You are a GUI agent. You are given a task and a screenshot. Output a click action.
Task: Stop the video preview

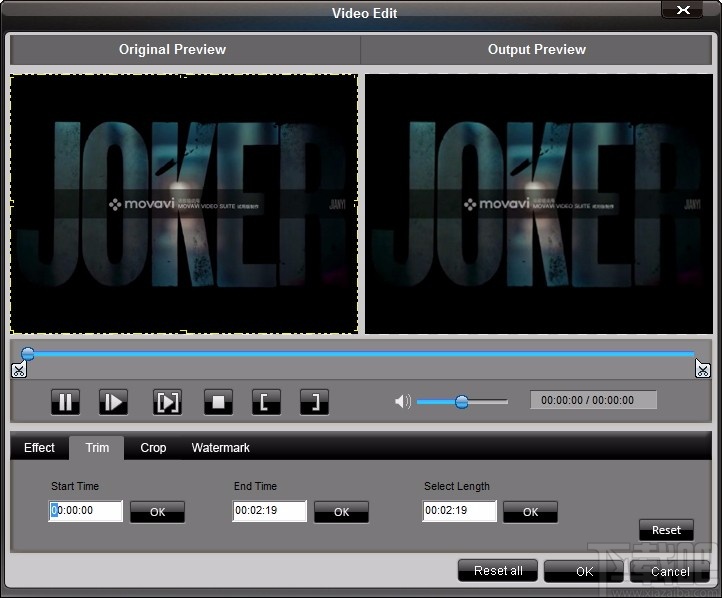coord(218,402)
